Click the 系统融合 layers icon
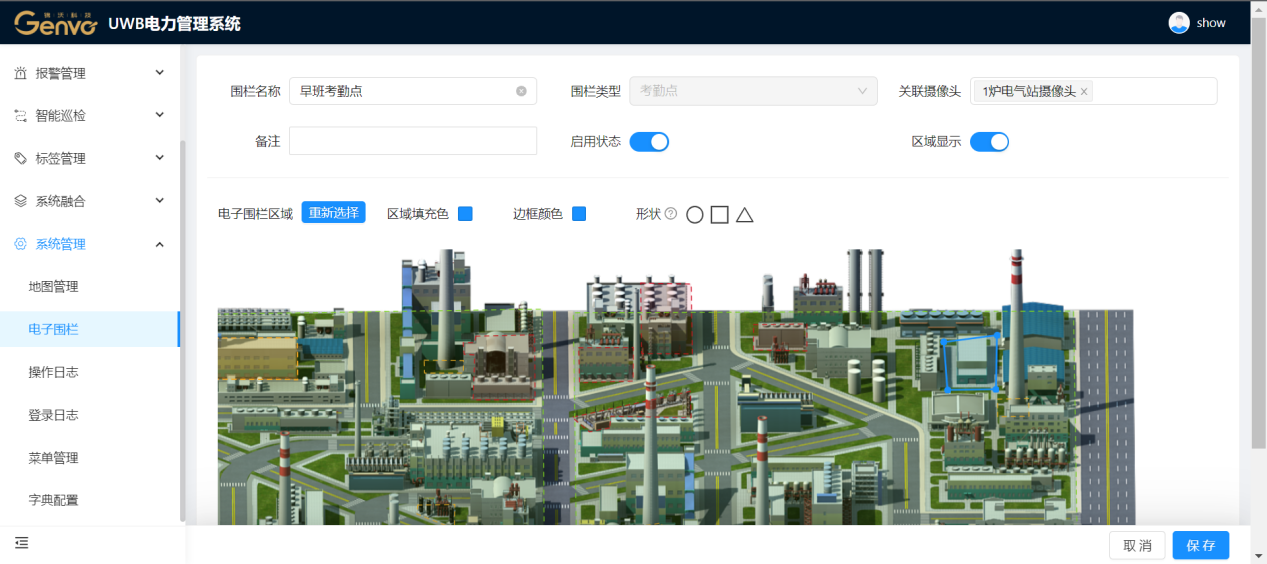 point(21,201)
